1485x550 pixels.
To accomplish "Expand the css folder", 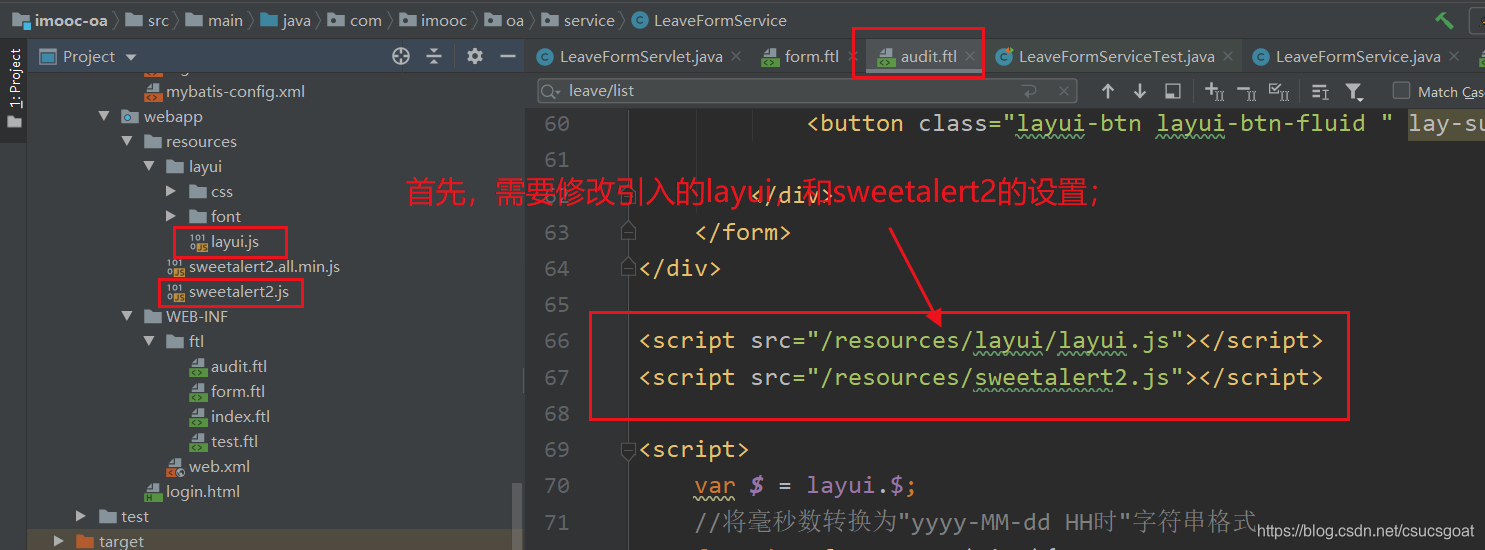I will 171,191.
